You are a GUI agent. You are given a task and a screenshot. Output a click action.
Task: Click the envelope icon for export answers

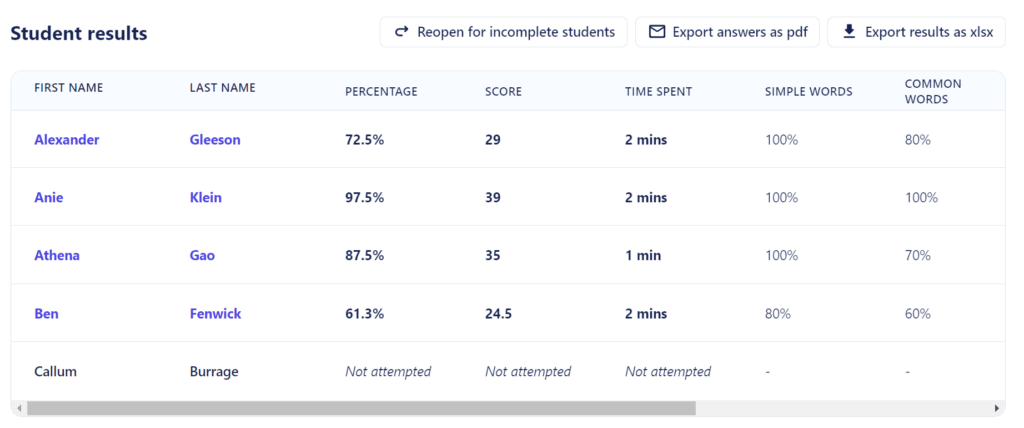656,32
